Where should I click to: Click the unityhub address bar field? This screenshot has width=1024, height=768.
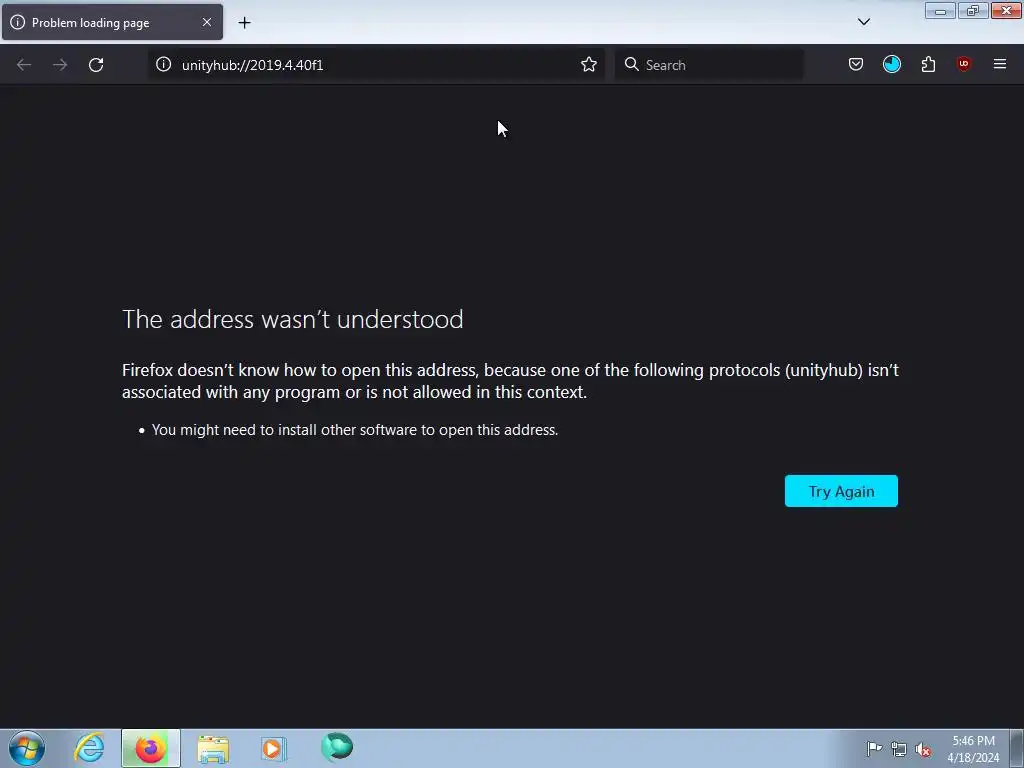[376, 65]
